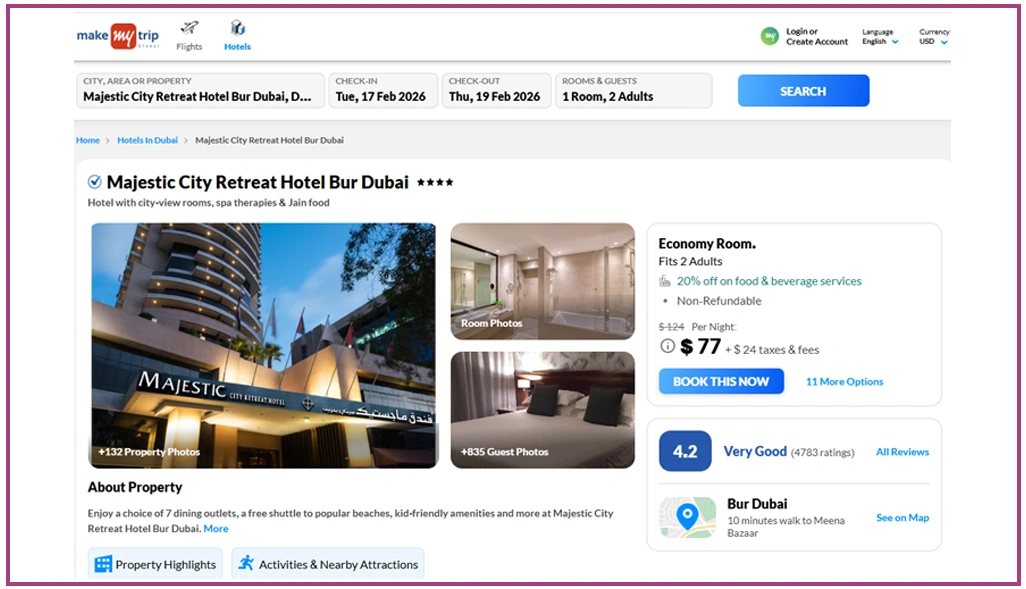The width and height of the screenshot is (1026, 589).
Task: Expand the Language English dropdown
Action: 880,37
